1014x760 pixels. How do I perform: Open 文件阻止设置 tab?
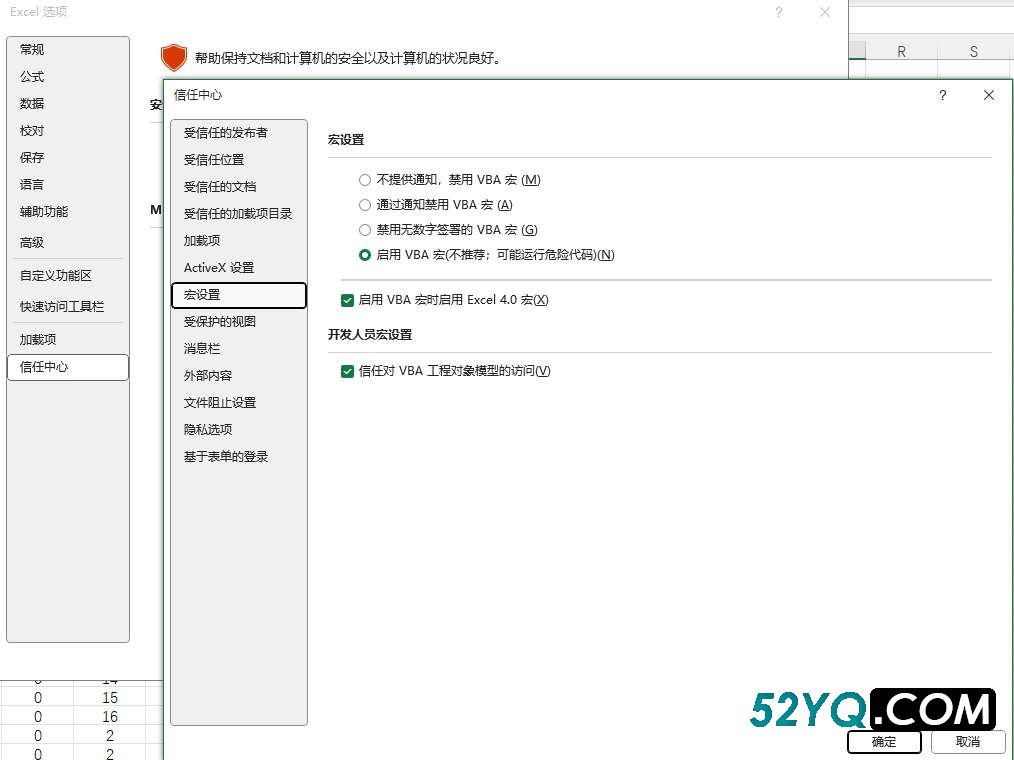click(239, 402)
